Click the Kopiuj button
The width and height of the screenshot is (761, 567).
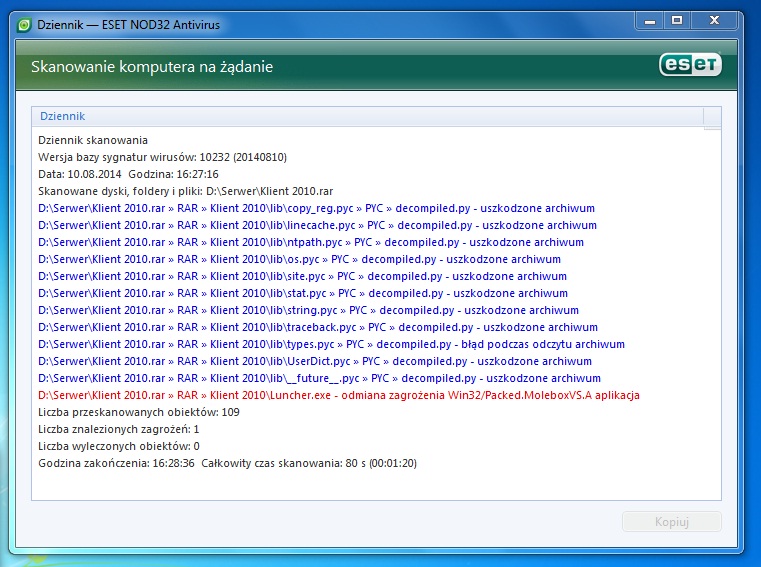(672, 522)
